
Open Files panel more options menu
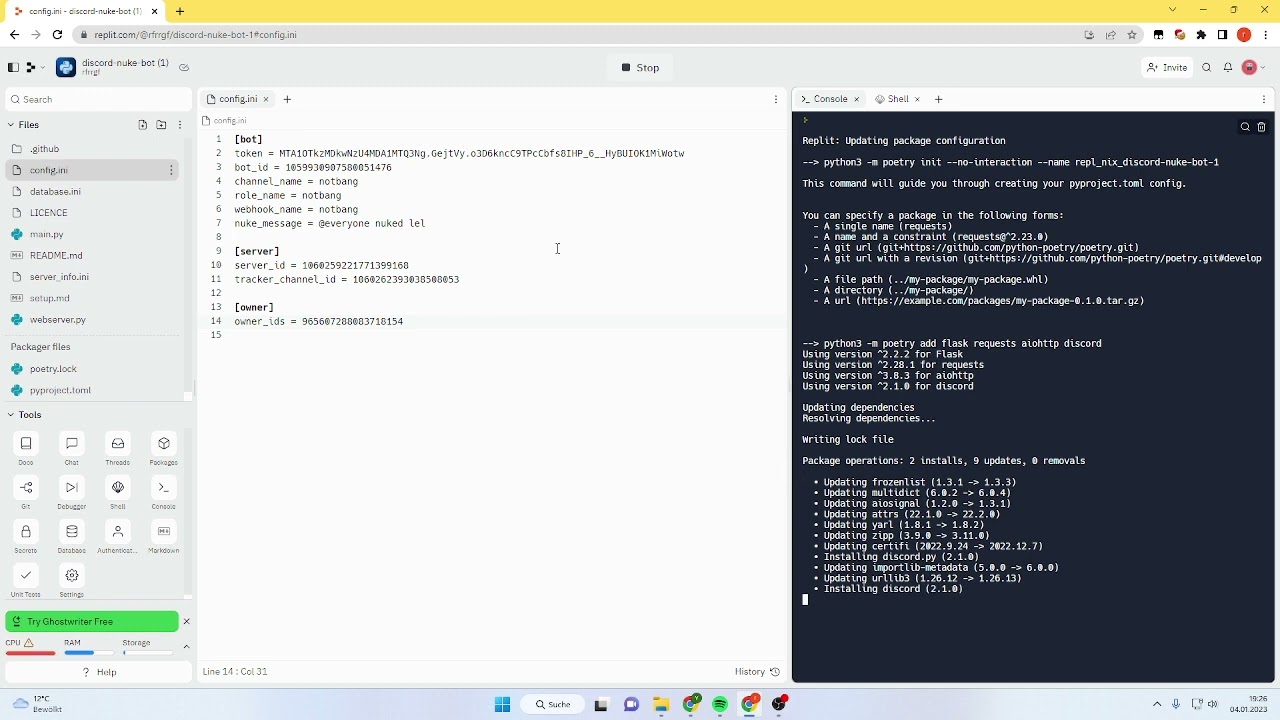click(x=180, y=125)
